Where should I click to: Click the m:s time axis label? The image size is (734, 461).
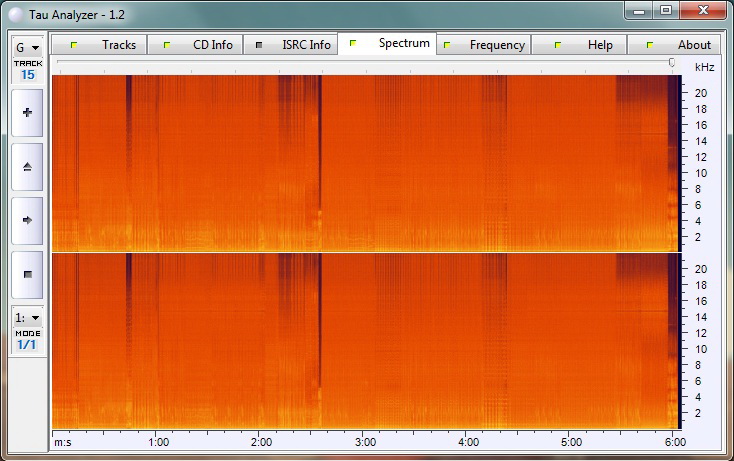pos(63,442)
